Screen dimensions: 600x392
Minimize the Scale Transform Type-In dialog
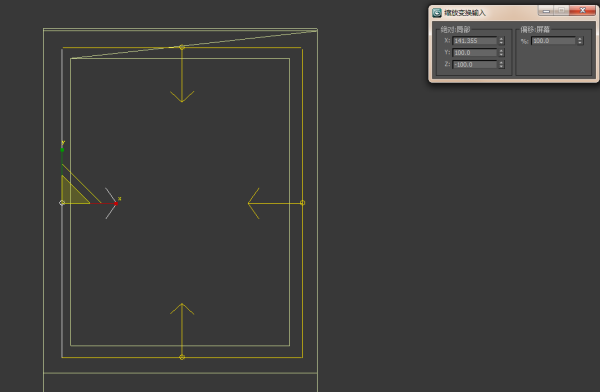coord(546,10)
